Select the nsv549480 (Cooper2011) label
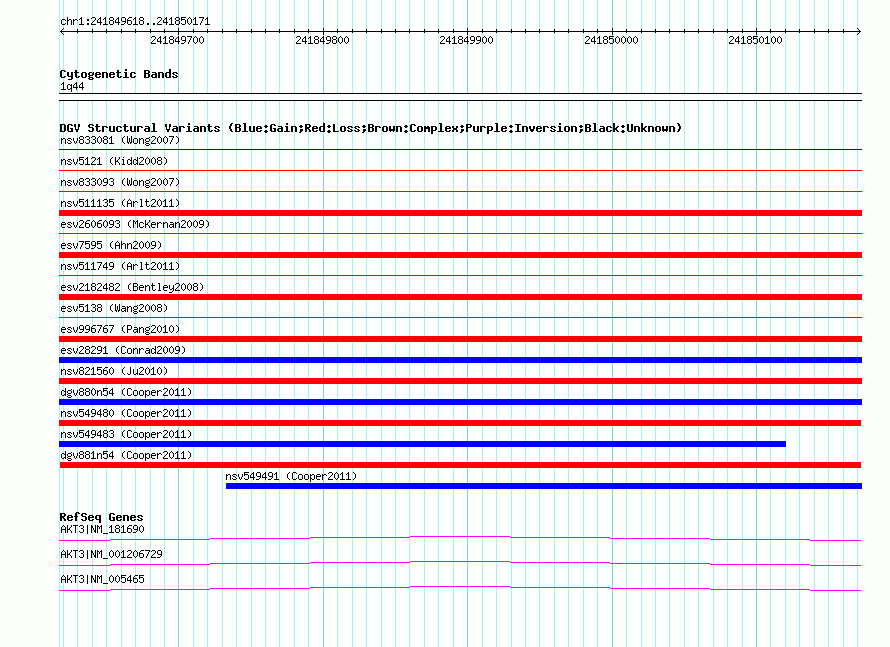This screenshot has width=890, height=647. pyautogui.click(x=126, y=413)
